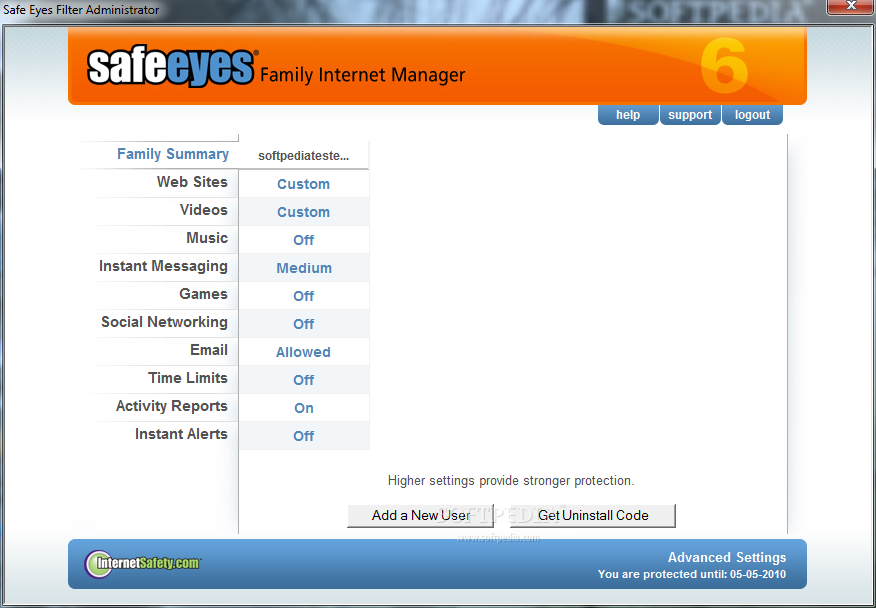This screenshot has height=608, width=876.
Task: Click the softpediateste... user column header
Action: [303, 156]
